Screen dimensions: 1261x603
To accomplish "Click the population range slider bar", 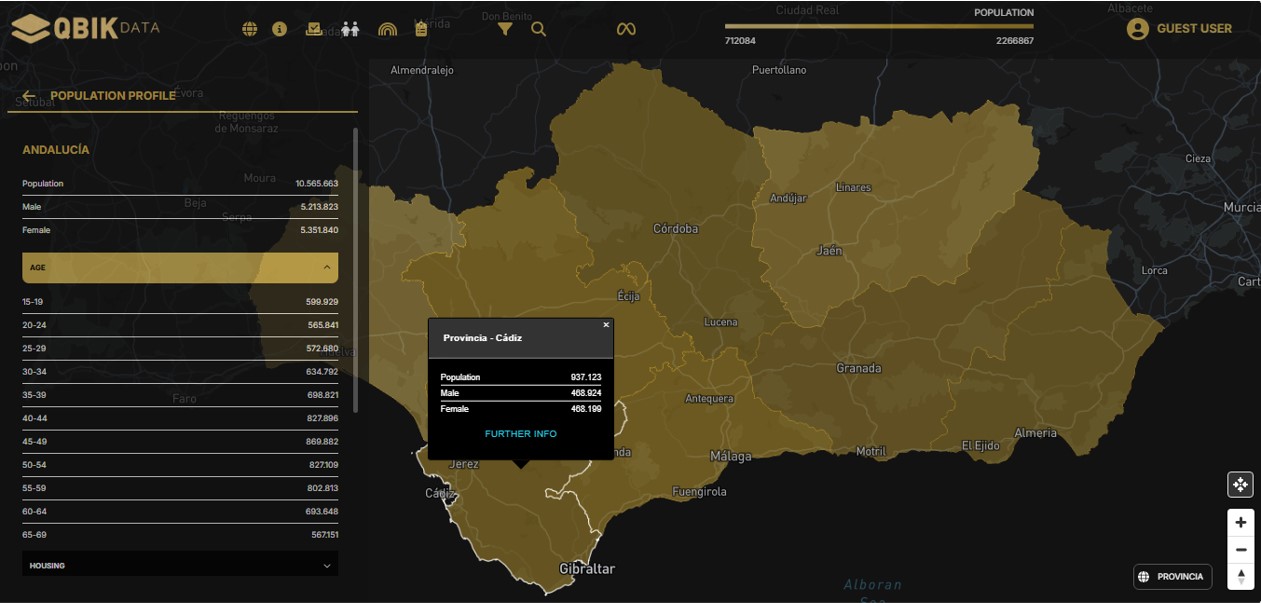I will (879, 26).
